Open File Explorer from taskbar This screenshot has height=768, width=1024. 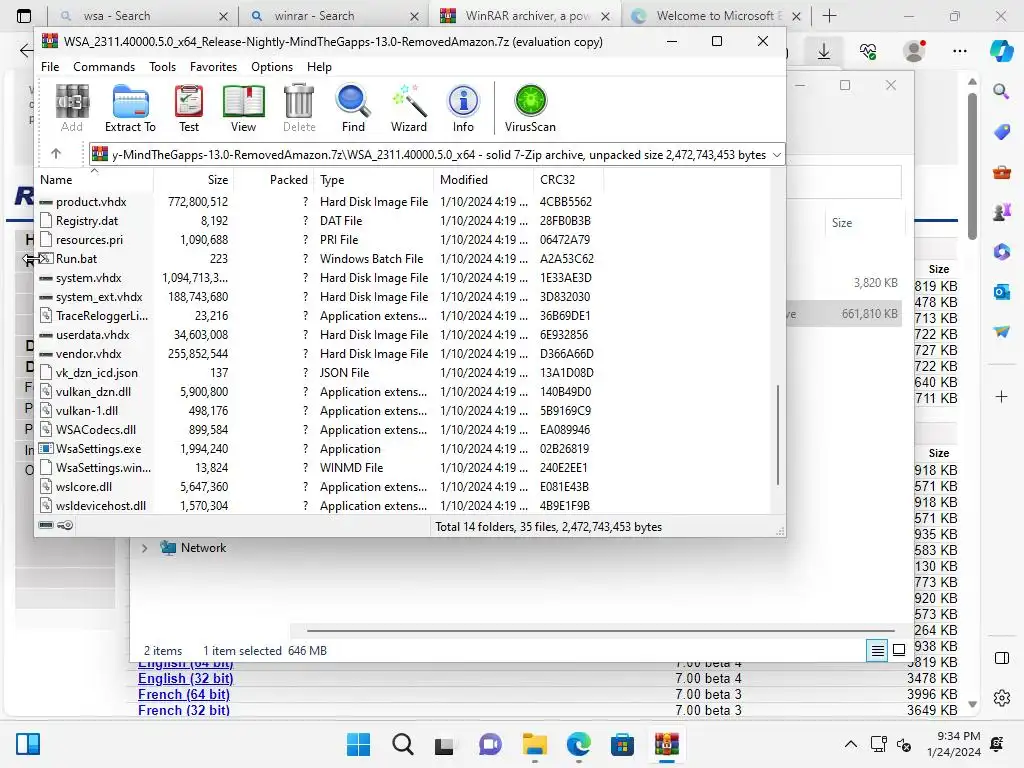coord(534,744)
